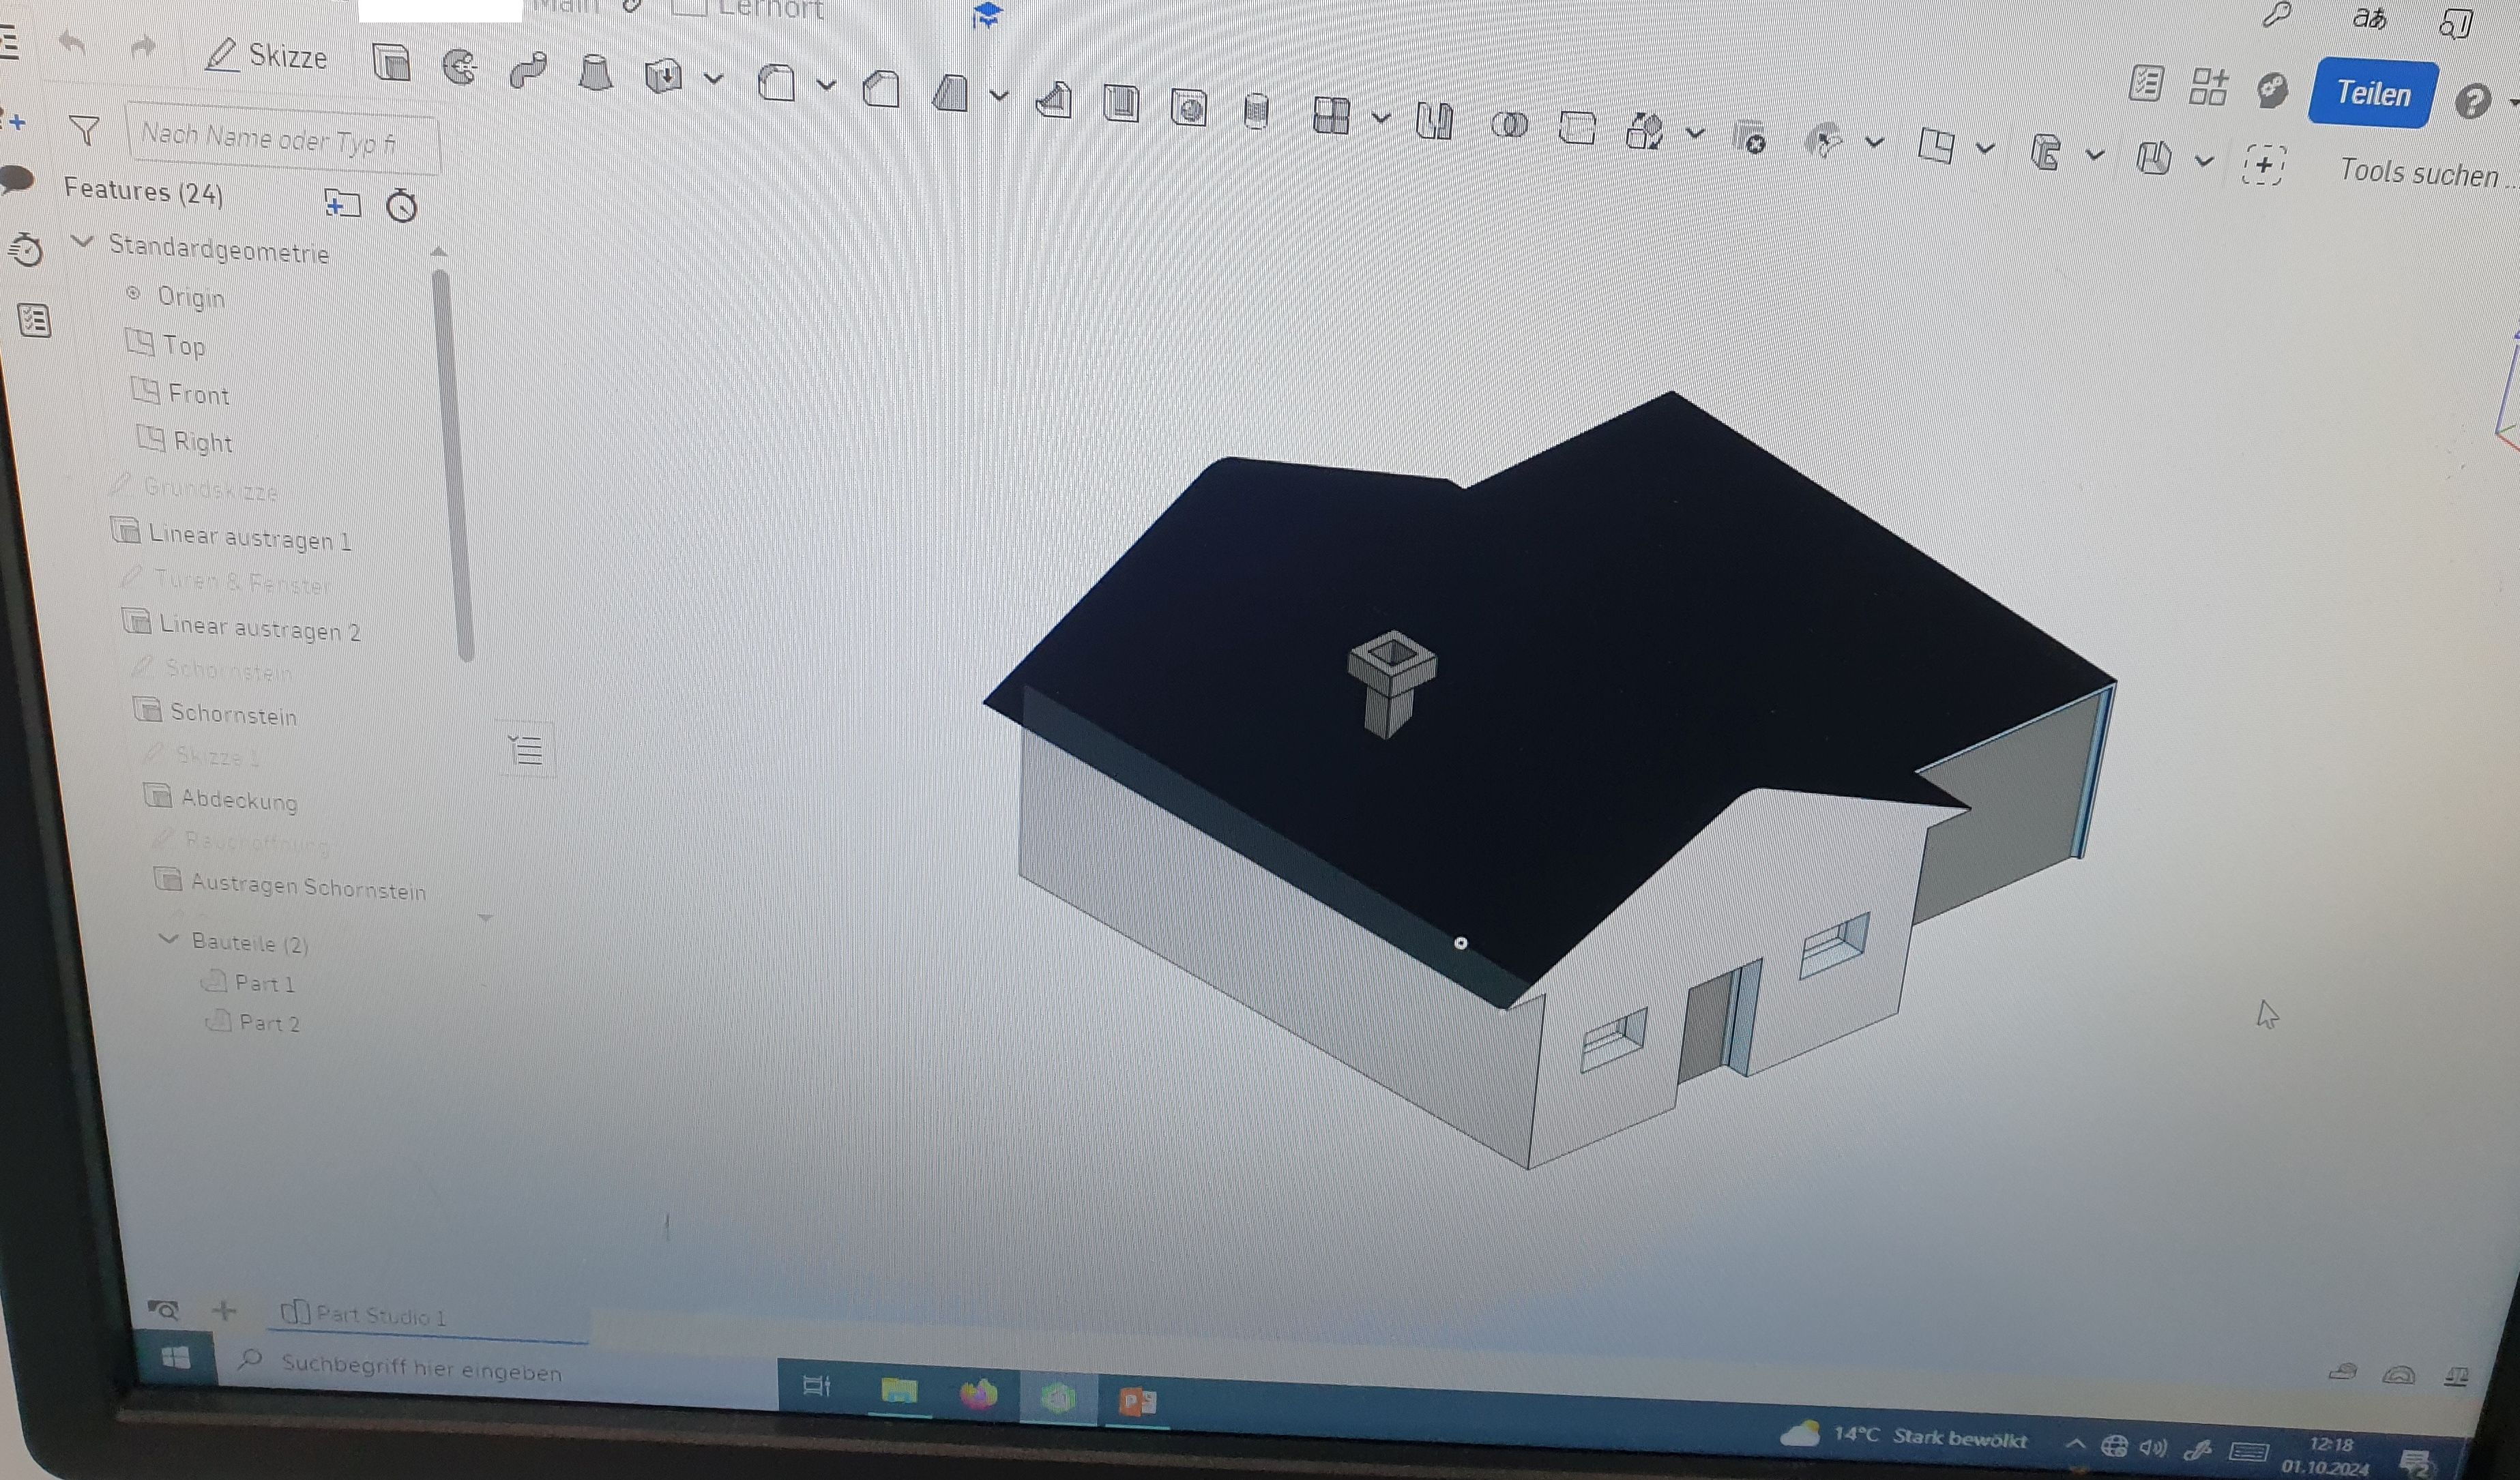
Task: Select the Hole tool icon
Action: [x=1189, y=107]
